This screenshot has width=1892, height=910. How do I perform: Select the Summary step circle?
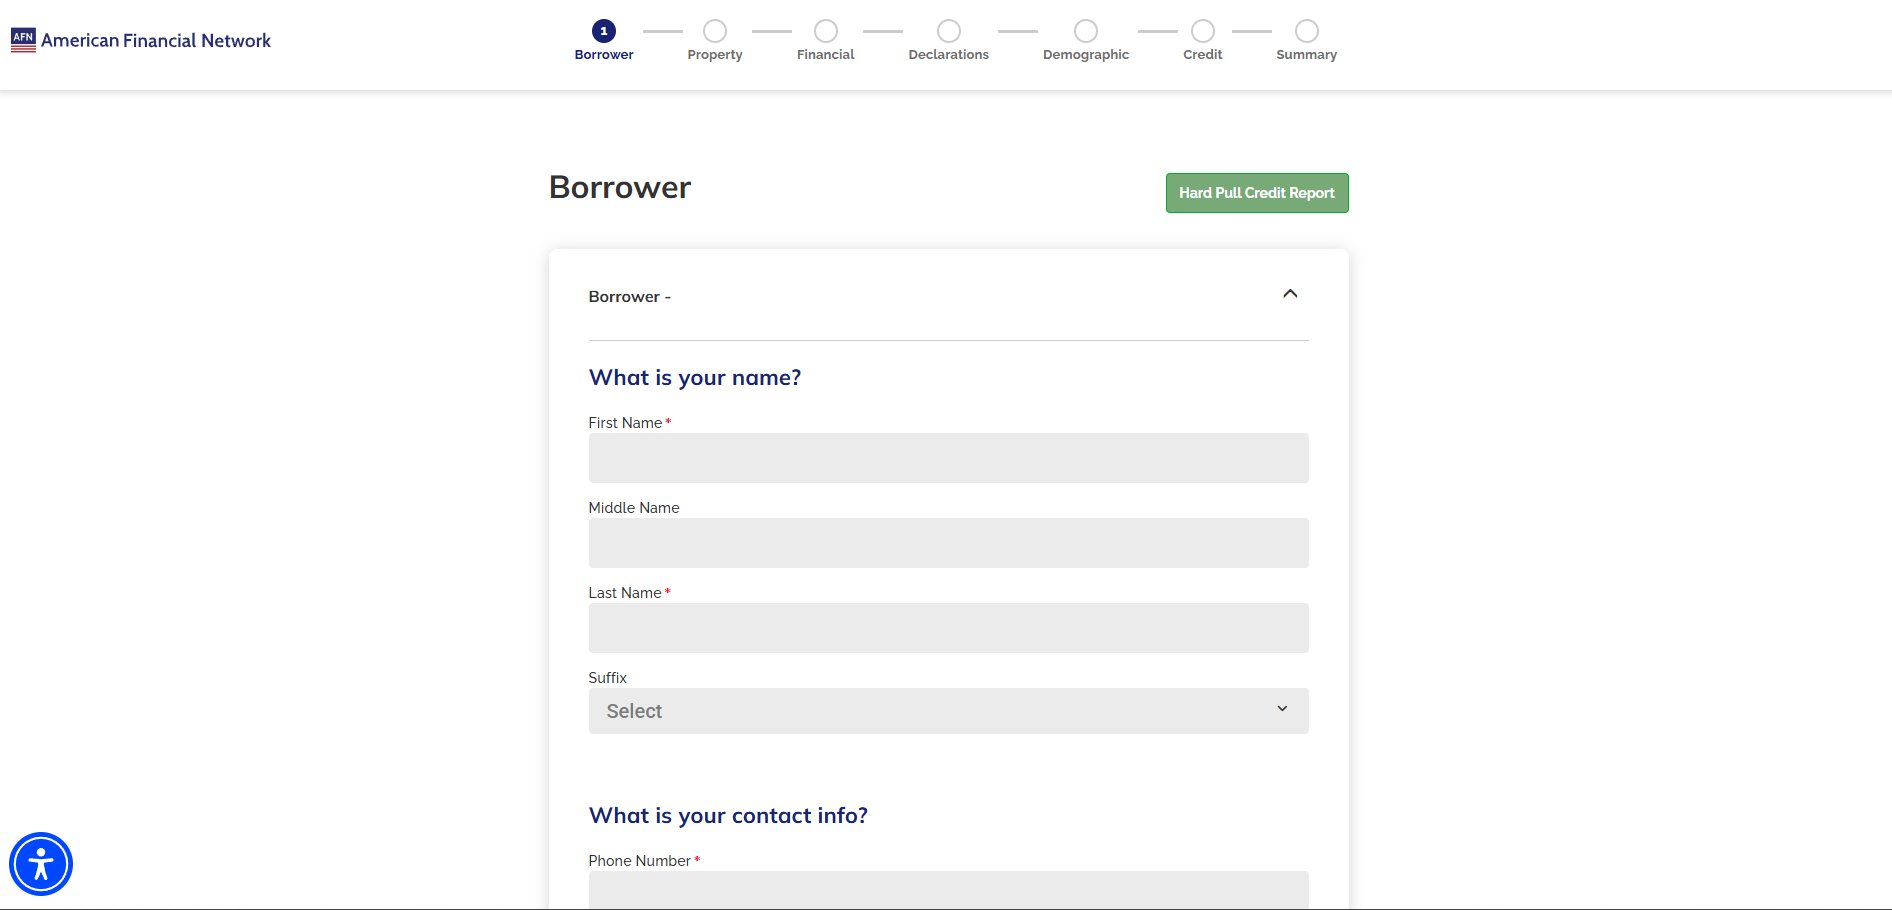[x=1307, y=31]
